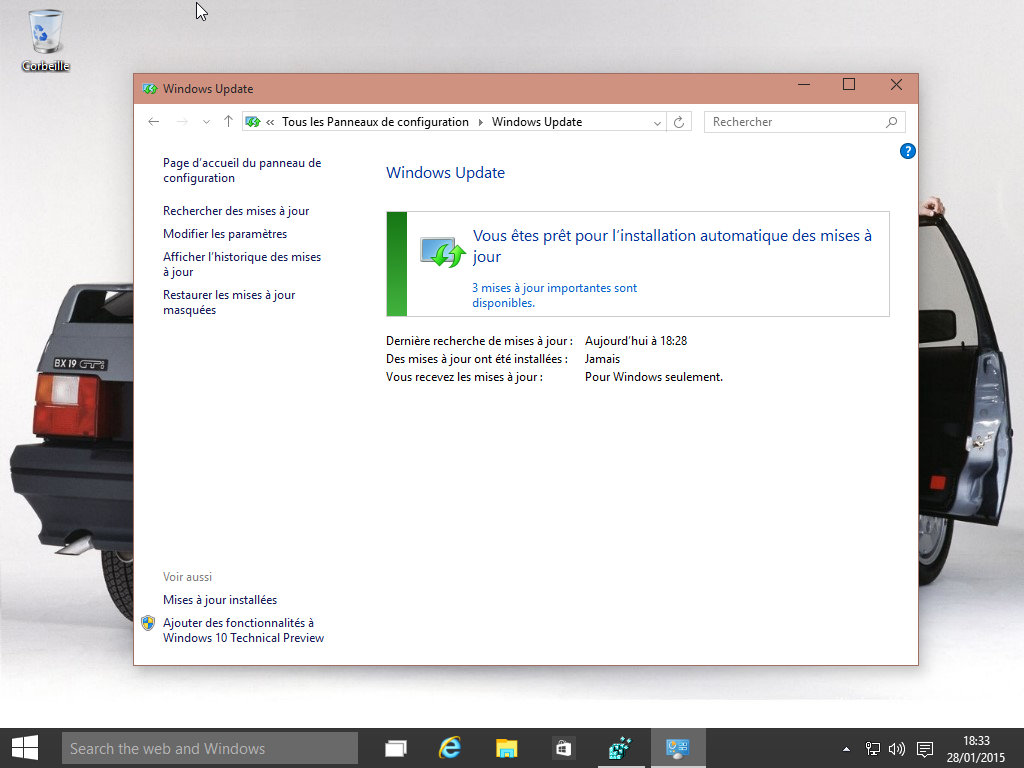Screen dimensions: 1024x768
Task: Open Internet Explorer from the taskbar
Action: pos(451,748)
